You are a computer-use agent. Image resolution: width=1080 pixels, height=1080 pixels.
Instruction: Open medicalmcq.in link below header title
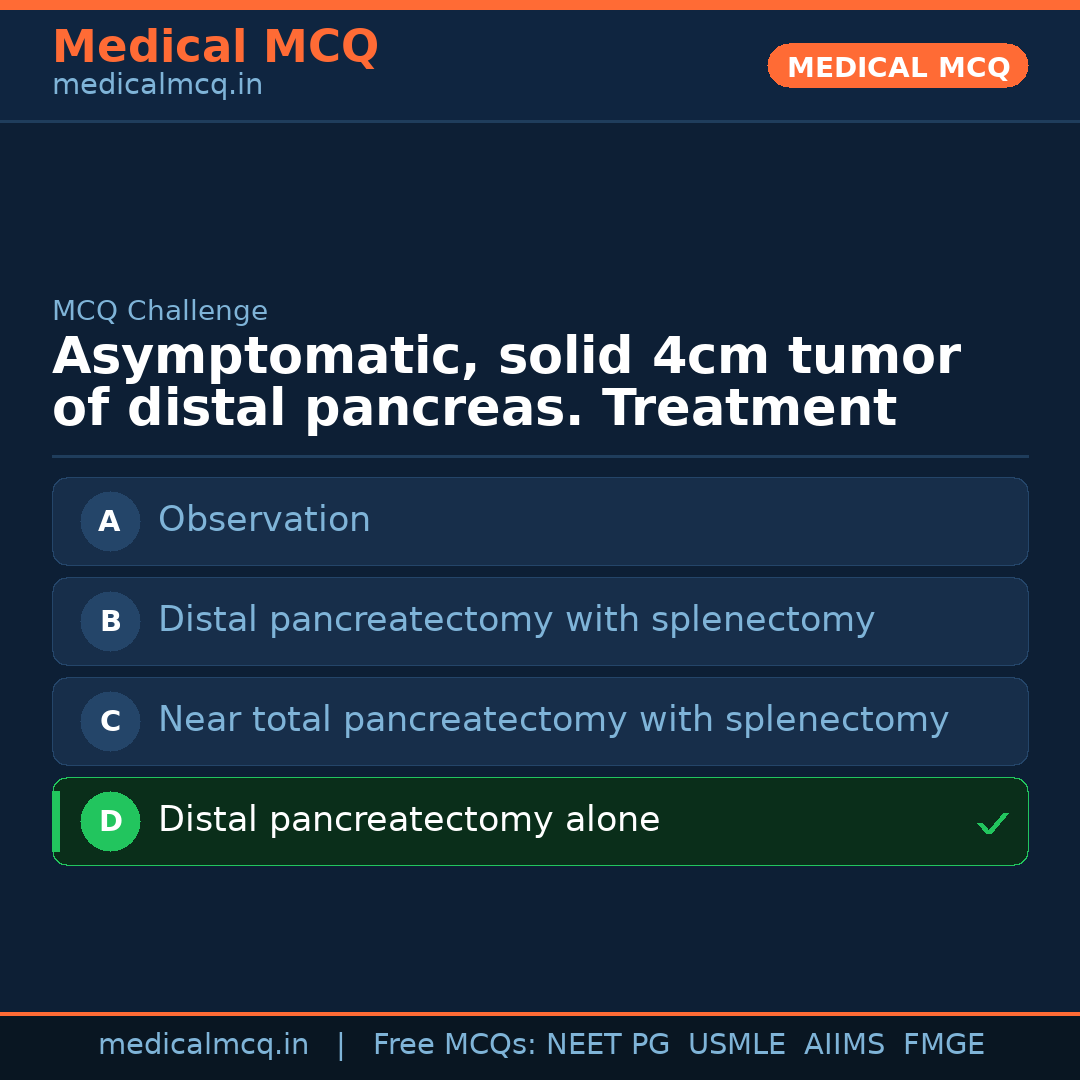pyautogui.click(x=157, y=86)
